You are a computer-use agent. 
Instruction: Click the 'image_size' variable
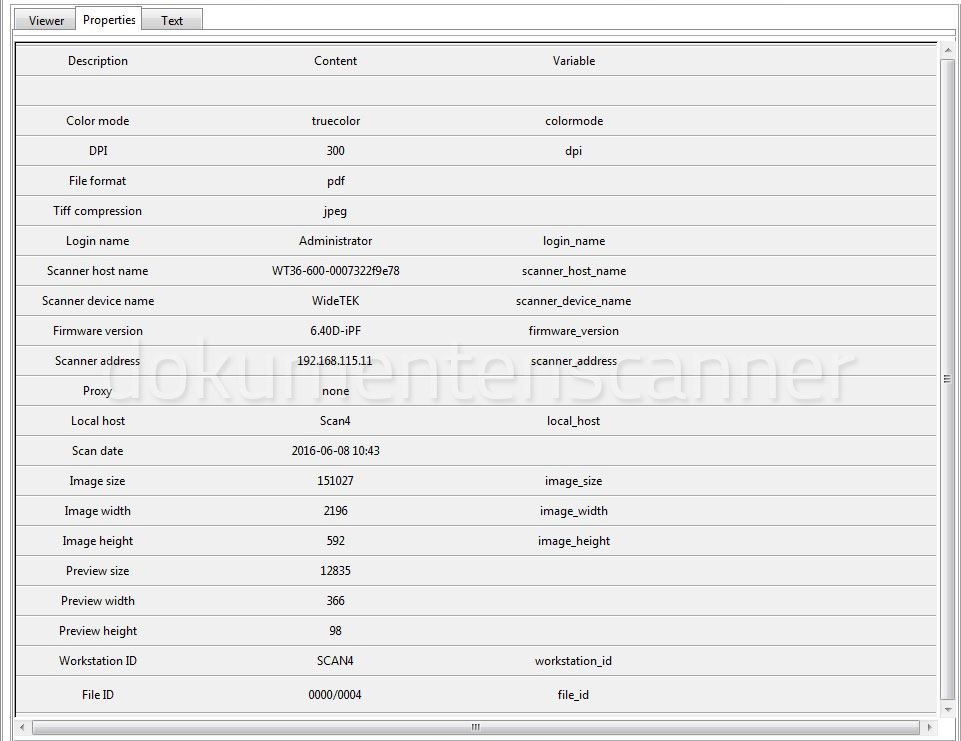point(574,481)
